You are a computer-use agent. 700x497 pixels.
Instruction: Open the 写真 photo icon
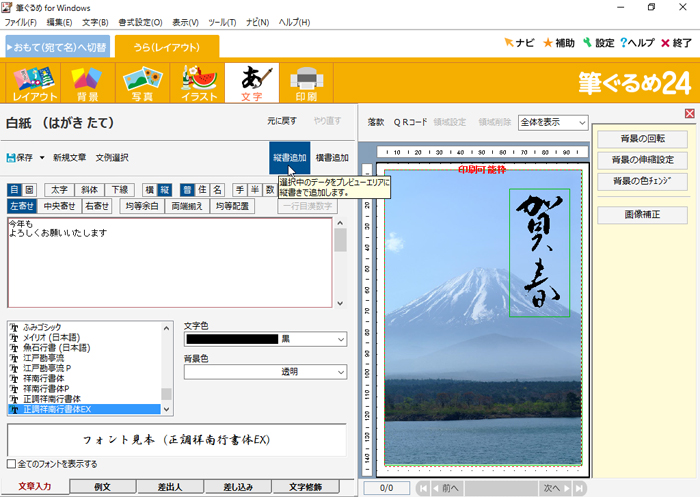tap(143, 83)
